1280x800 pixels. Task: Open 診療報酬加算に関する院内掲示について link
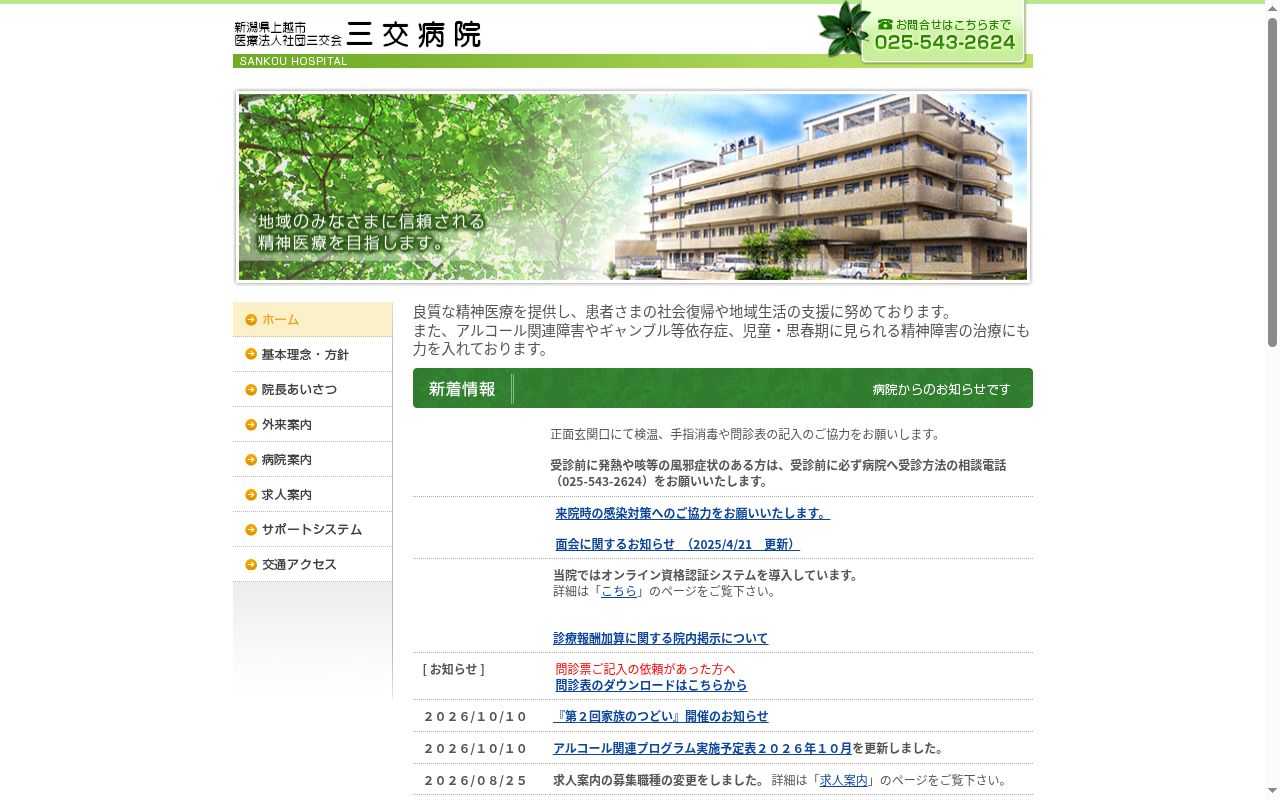coord(660,638)
